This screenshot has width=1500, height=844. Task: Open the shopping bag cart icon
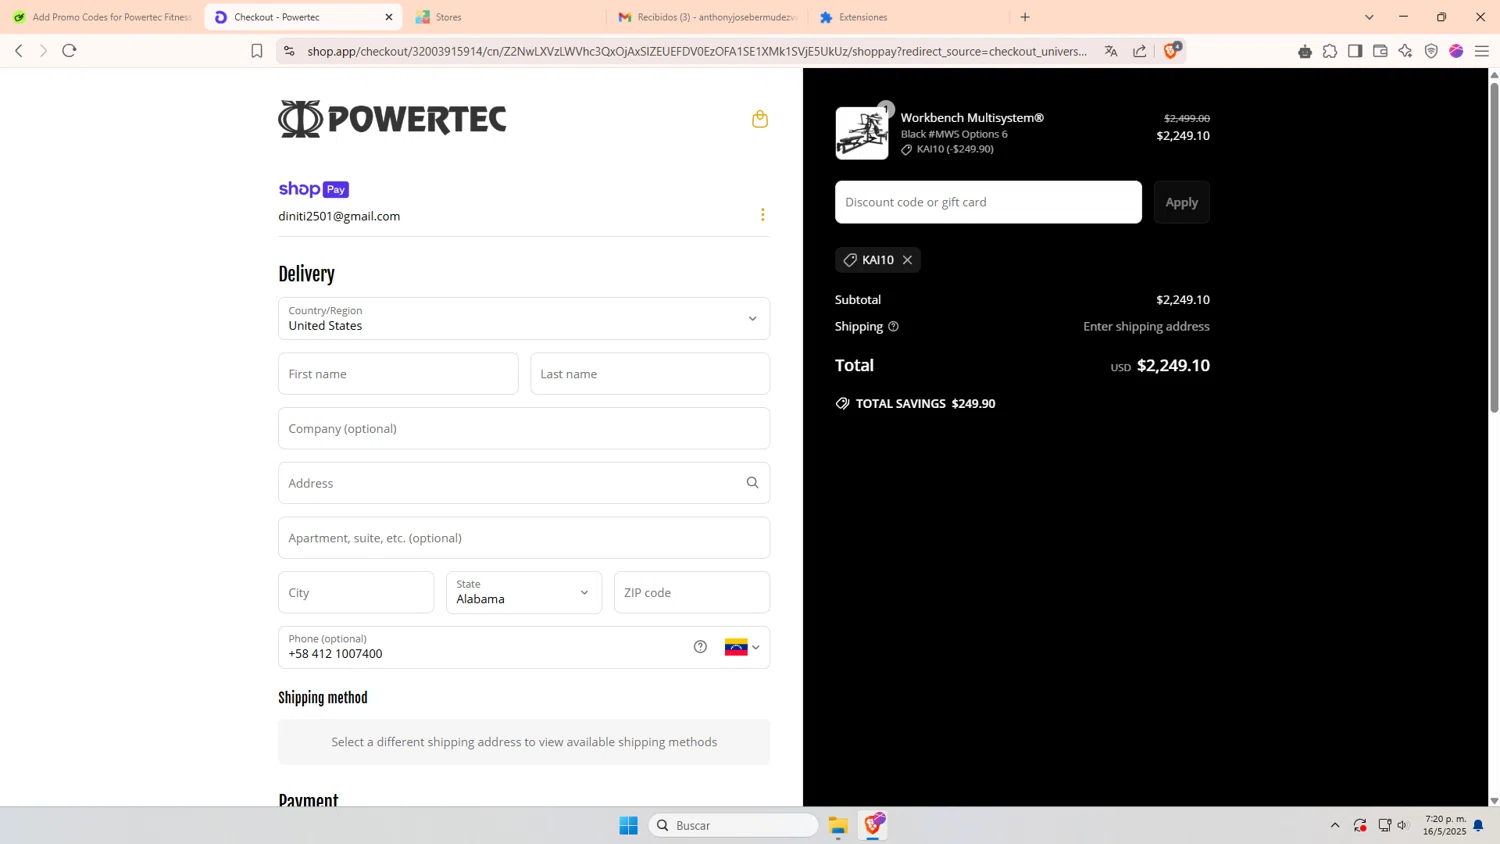point(760,119)
